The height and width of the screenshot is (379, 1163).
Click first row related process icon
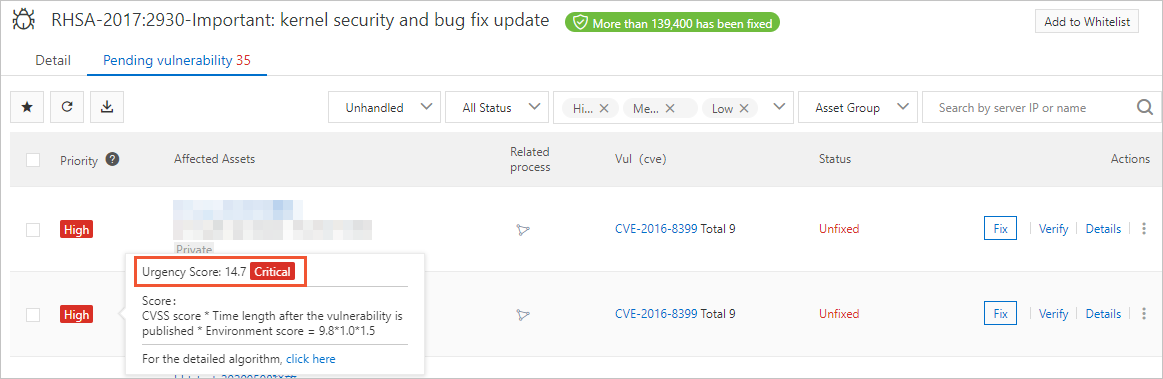[x=523, y=230]
